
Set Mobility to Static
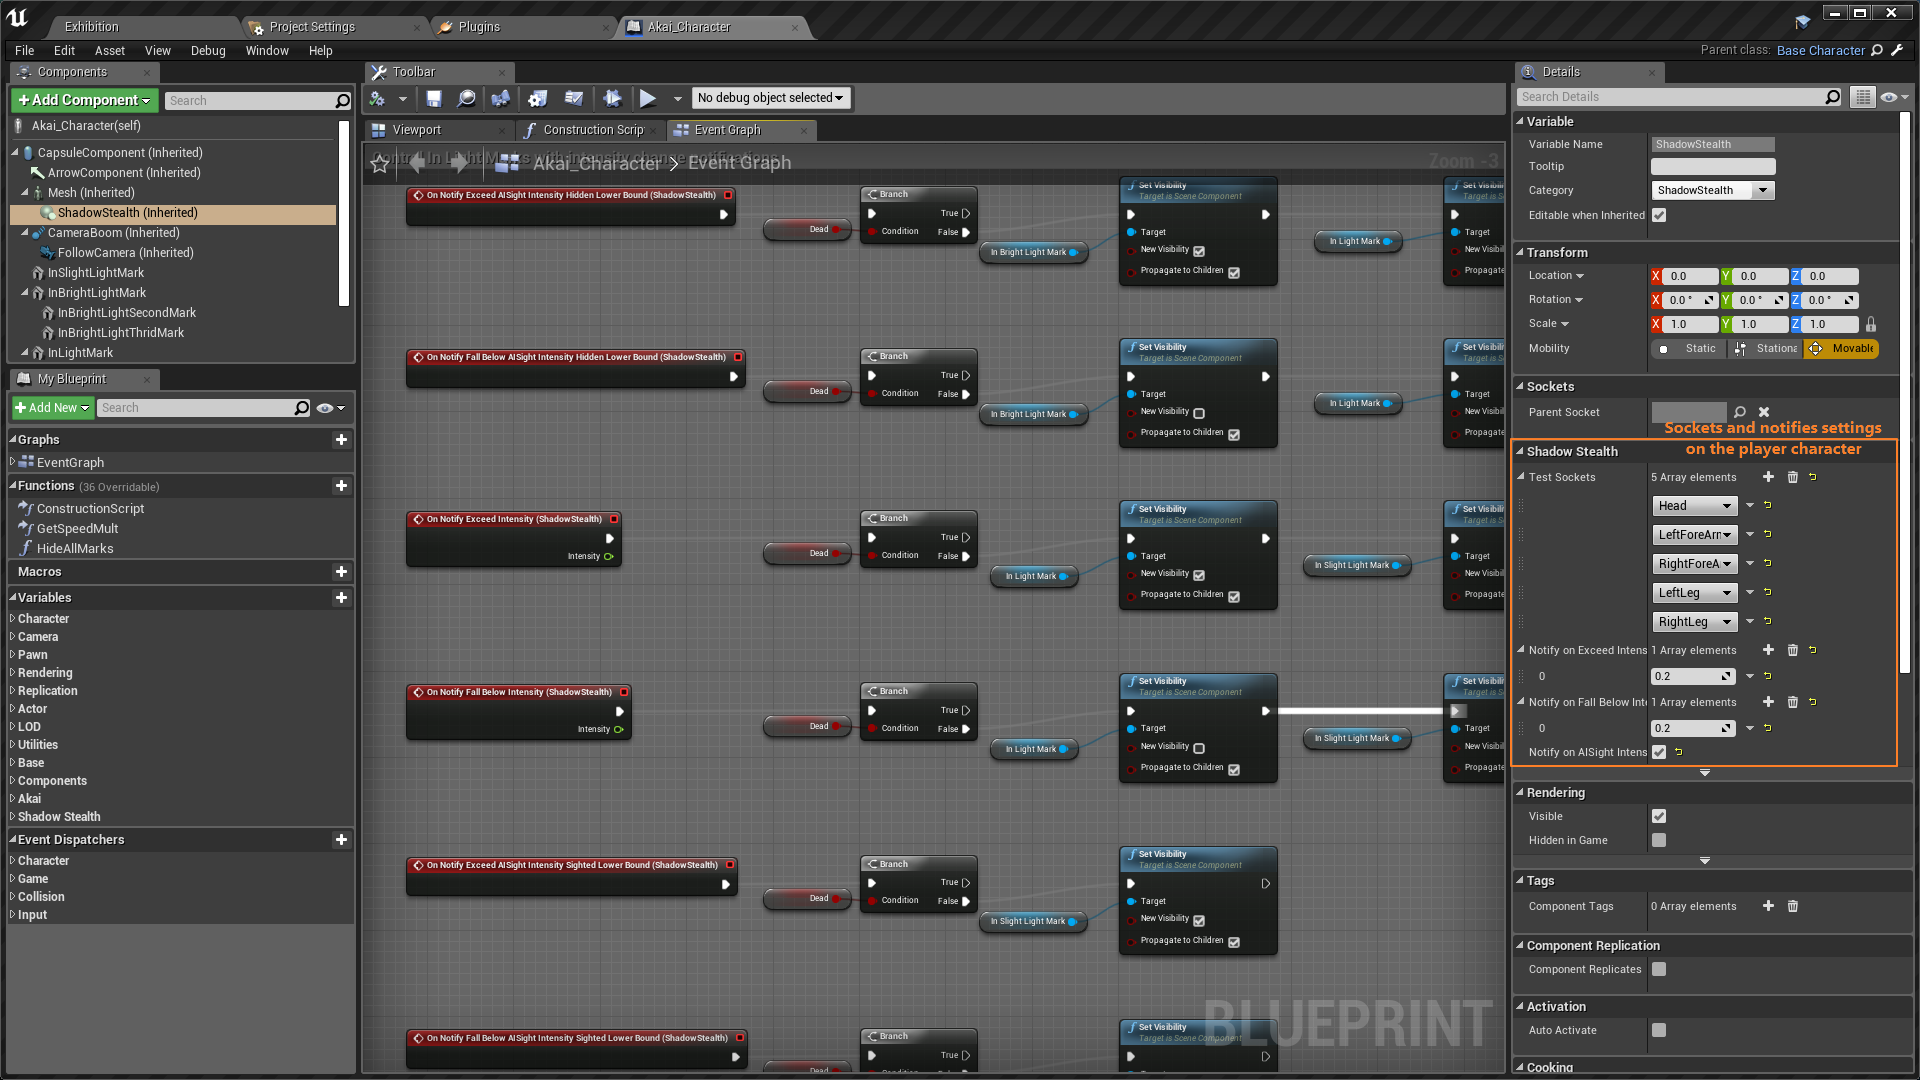(x=1690, y=348)
